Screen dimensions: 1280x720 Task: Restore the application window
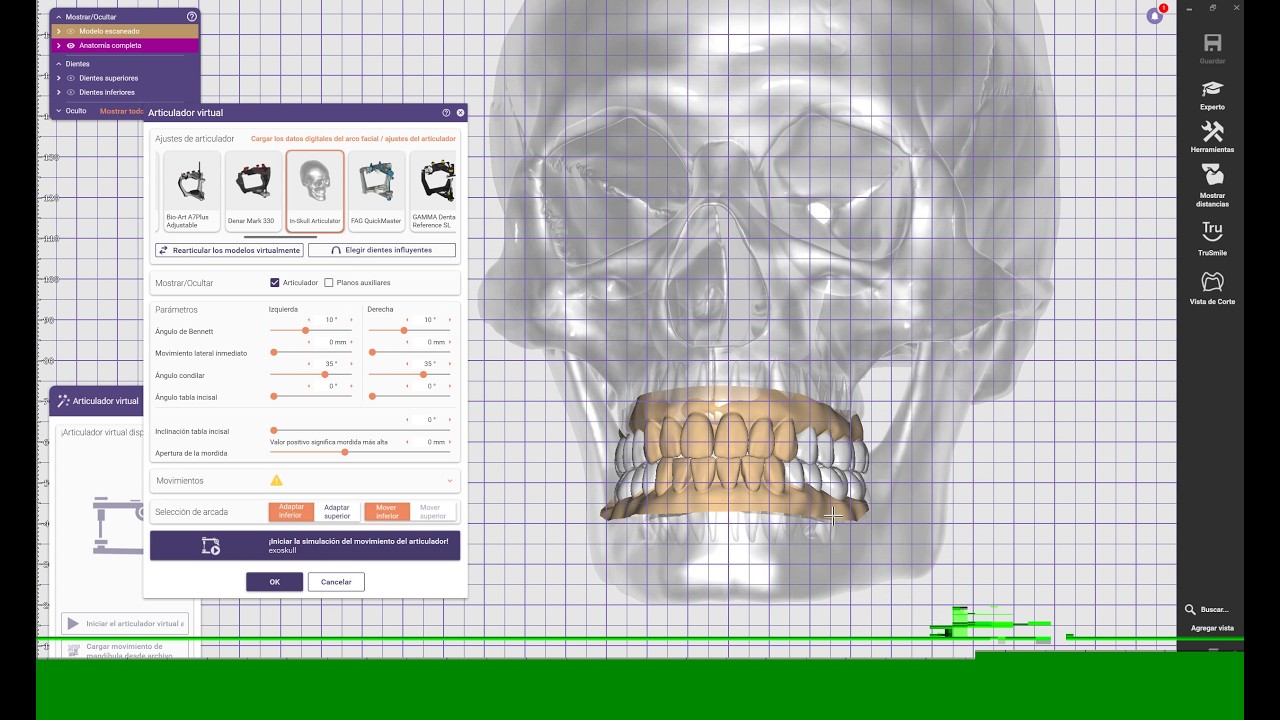[1212, 8]
